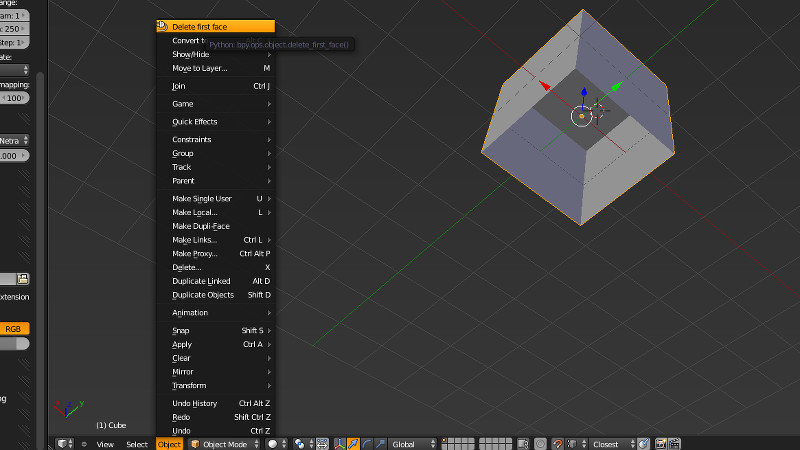Image resolution: width=800 pixels, height=450 pixels.
Task: Choose Undo in Object menu
Action: (x=215, y=431)
